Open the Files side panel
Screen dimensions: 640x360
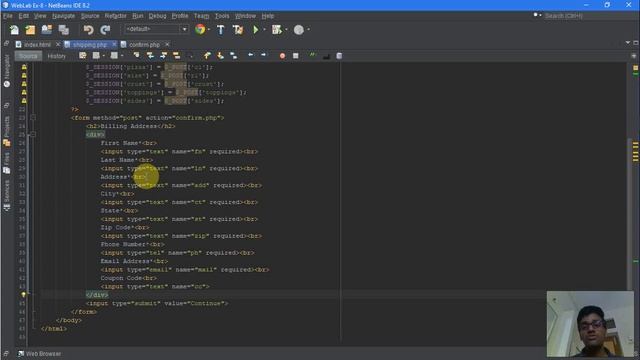[7, 163]
